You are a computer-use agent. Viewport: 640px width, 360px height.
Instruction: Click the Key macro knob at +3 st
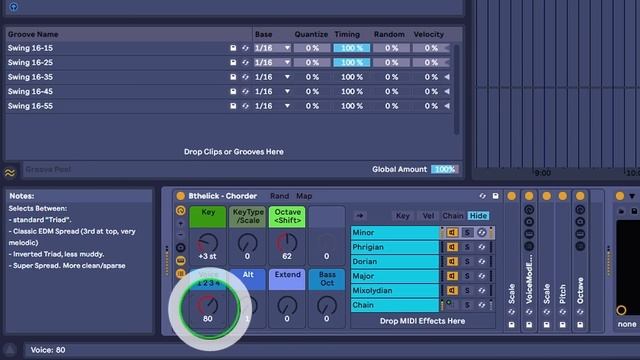tap(208, 243)
